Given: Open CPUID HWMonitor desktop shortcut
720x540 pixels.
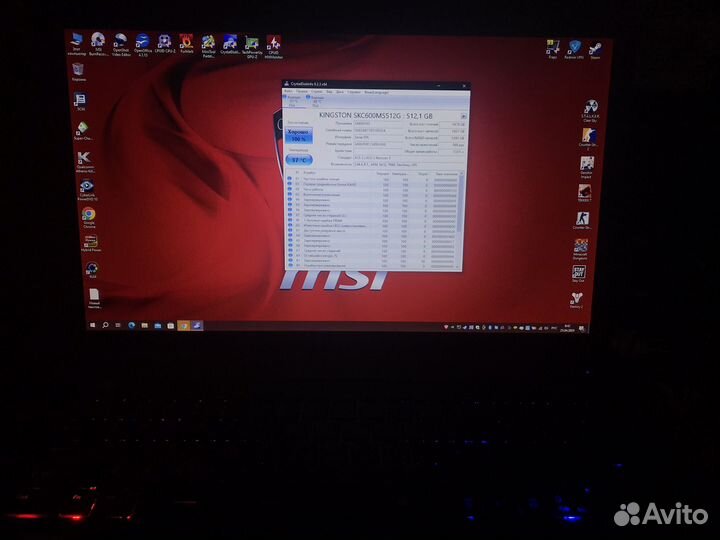Looking at the screenshot, I should tap(274, 47).
